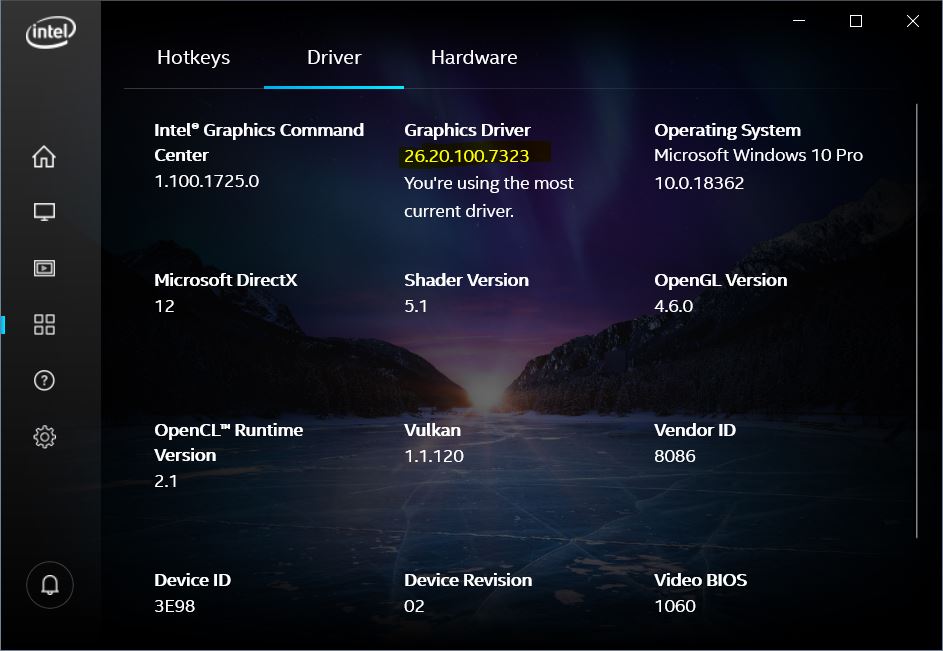Click OpenGL Version value 4.6.0
943x651 pixels.
[x=674, y=306]
